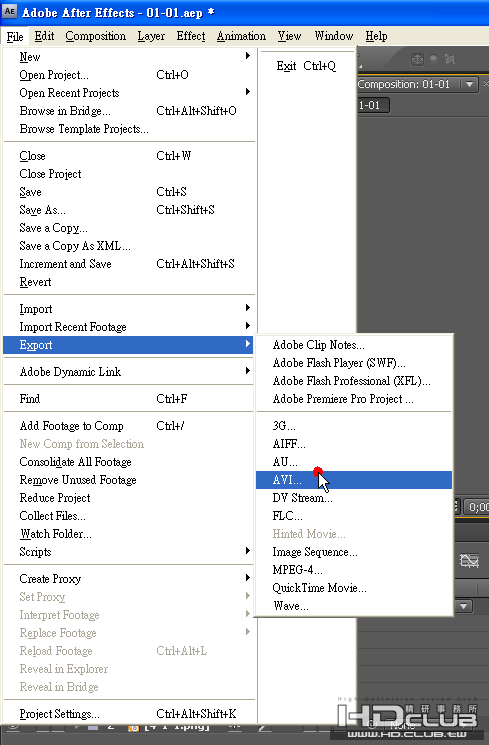
Task: Choose Save a Copy As XML...
Action: 129,246
